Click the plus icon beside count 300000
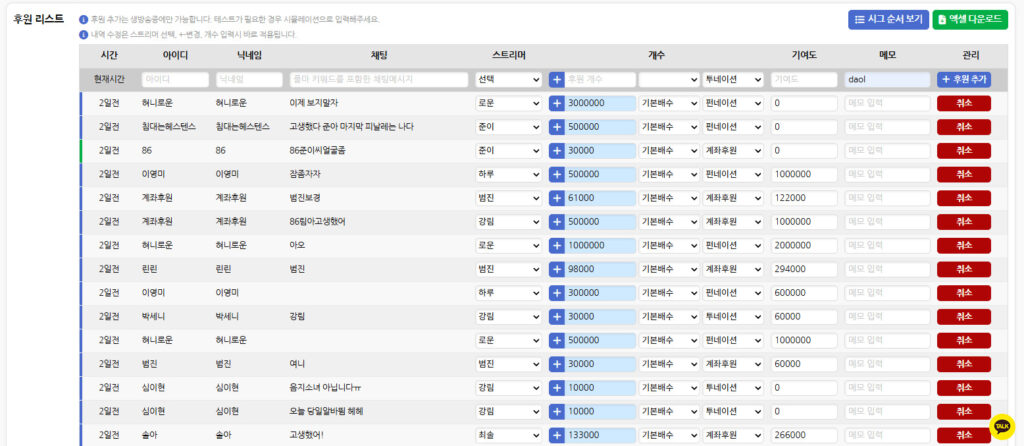 tap(556, 293)
